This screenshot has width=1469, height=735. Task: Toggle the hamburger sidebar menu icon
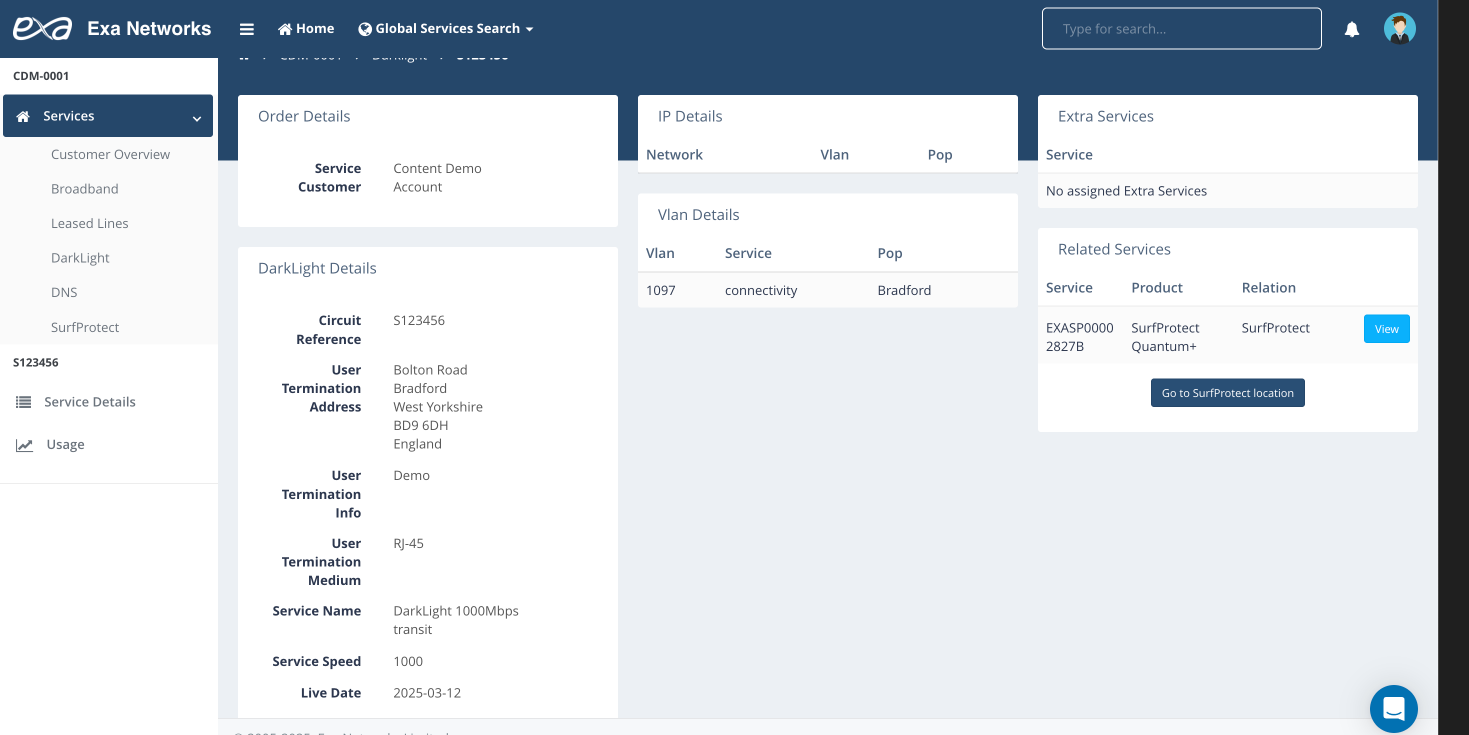(247, 29)
